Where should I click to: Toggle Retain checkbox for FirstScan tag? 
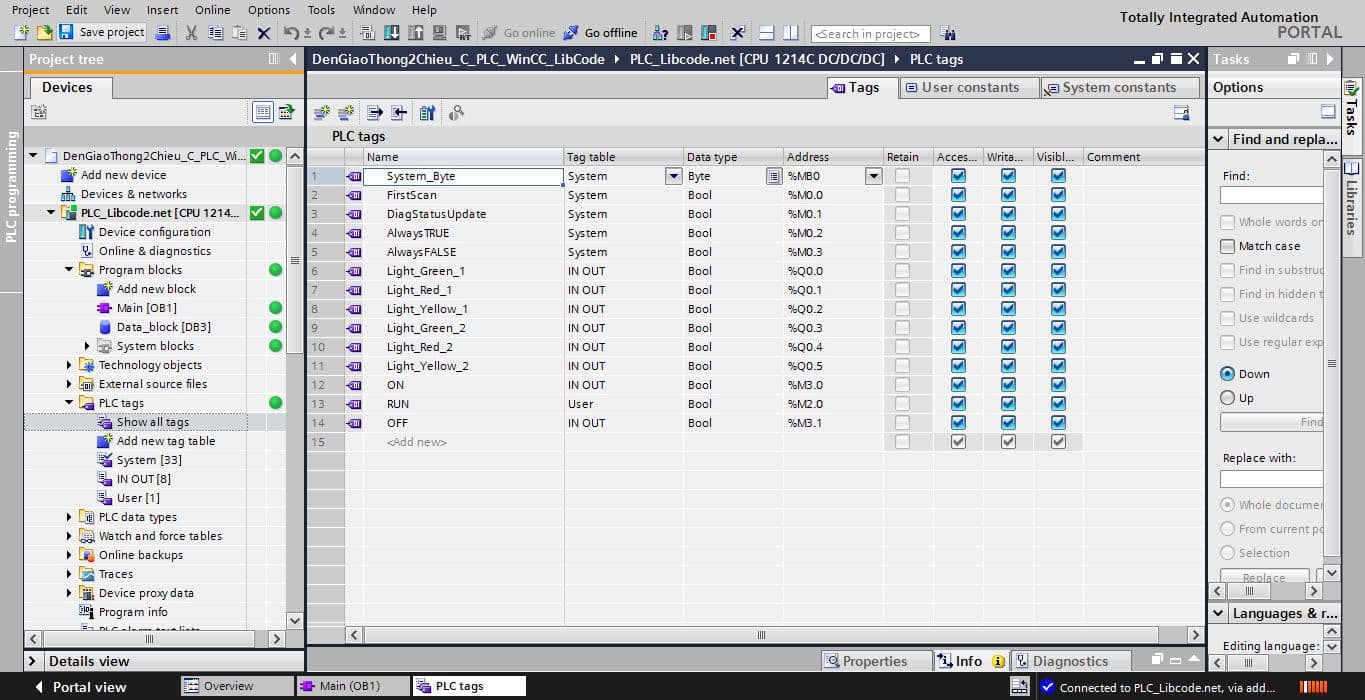tap(902, 195)
